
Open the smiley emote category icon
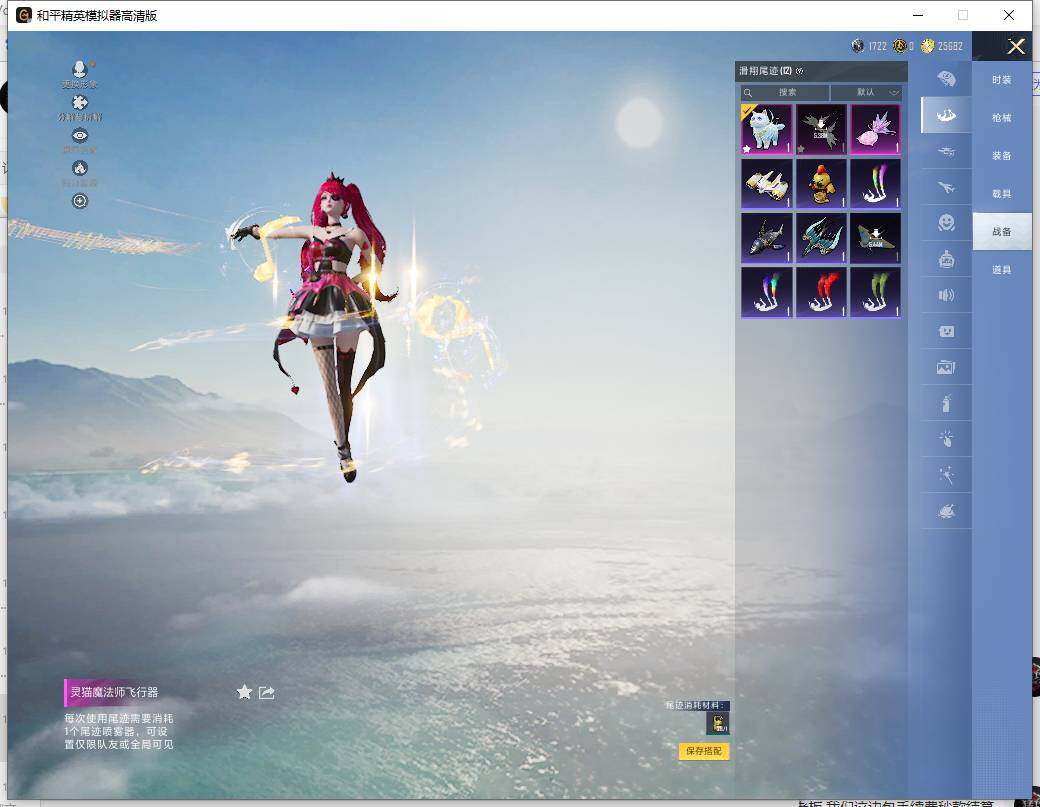(x=946, y=223)
